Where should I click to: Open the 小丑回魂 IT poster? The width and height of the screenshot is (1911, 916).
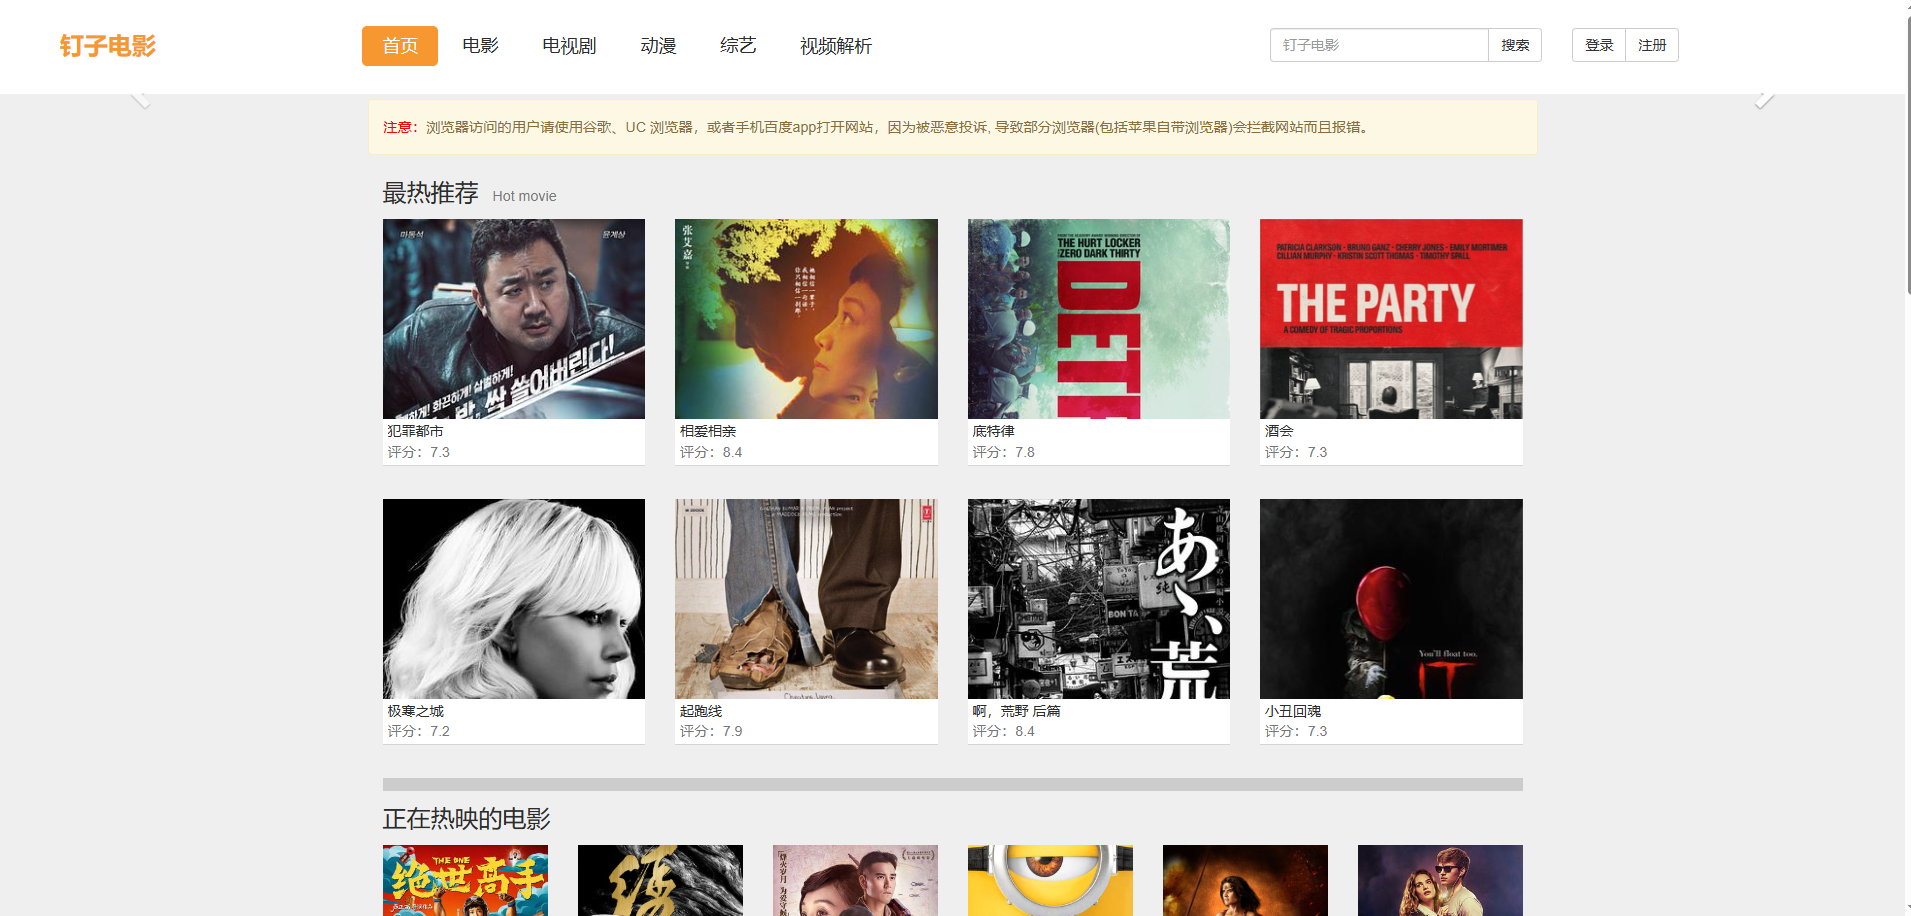click(1391, 598)
